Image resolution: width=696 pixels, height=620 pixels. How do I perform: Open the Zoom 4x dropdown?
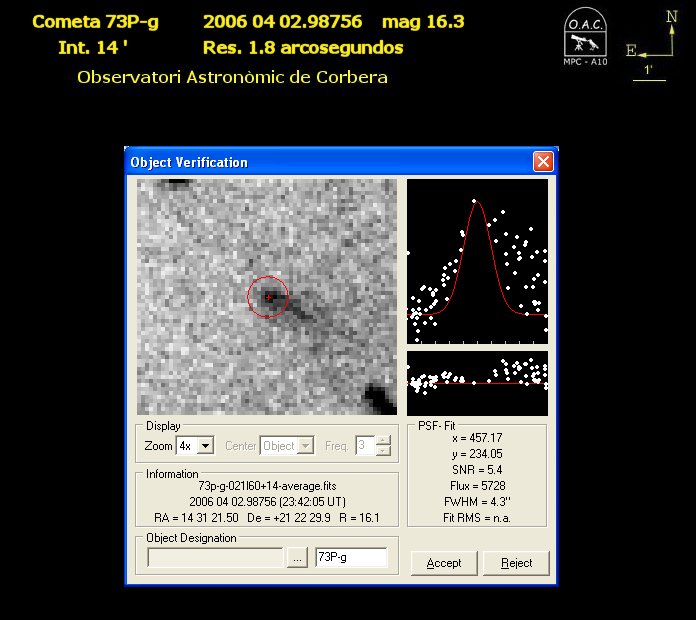click(x=206, y=445)
